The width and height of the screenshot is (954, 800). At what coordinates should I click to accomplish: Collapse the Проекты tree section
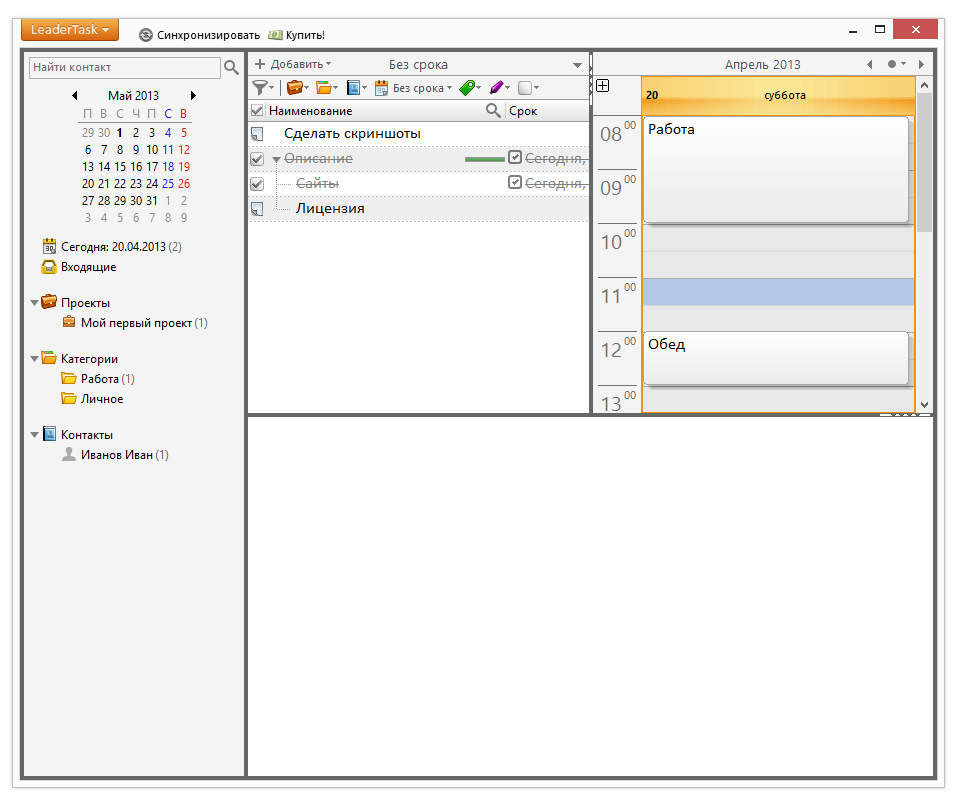35,302
